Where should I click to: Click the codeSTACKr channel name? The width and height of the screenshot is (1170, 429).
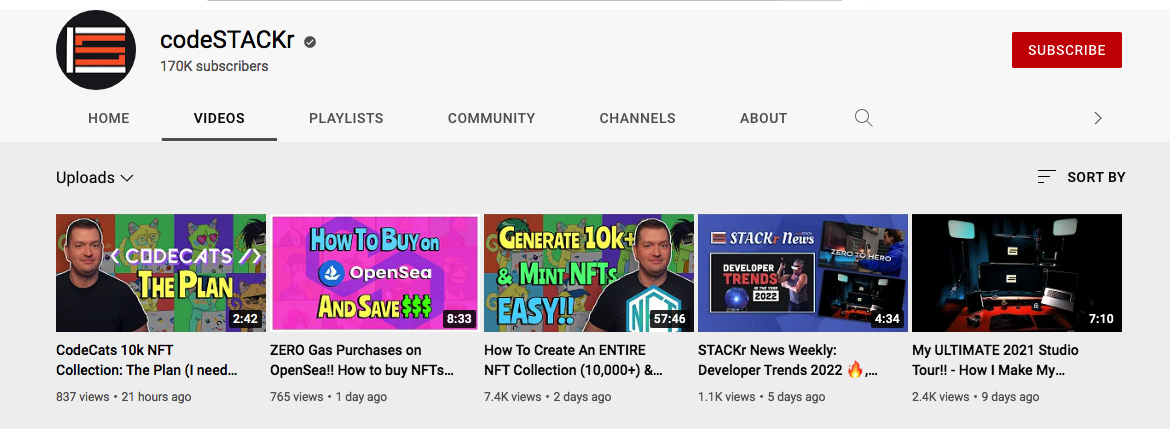pos(228,40)
